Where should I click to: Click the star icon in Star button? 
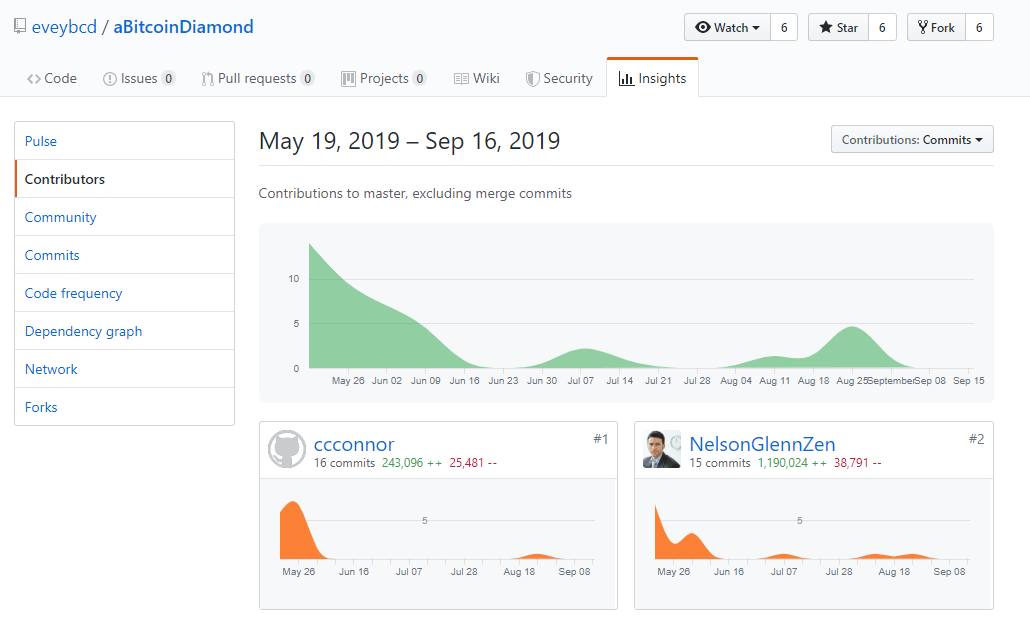pyautogui.click(x=826, y=28)
